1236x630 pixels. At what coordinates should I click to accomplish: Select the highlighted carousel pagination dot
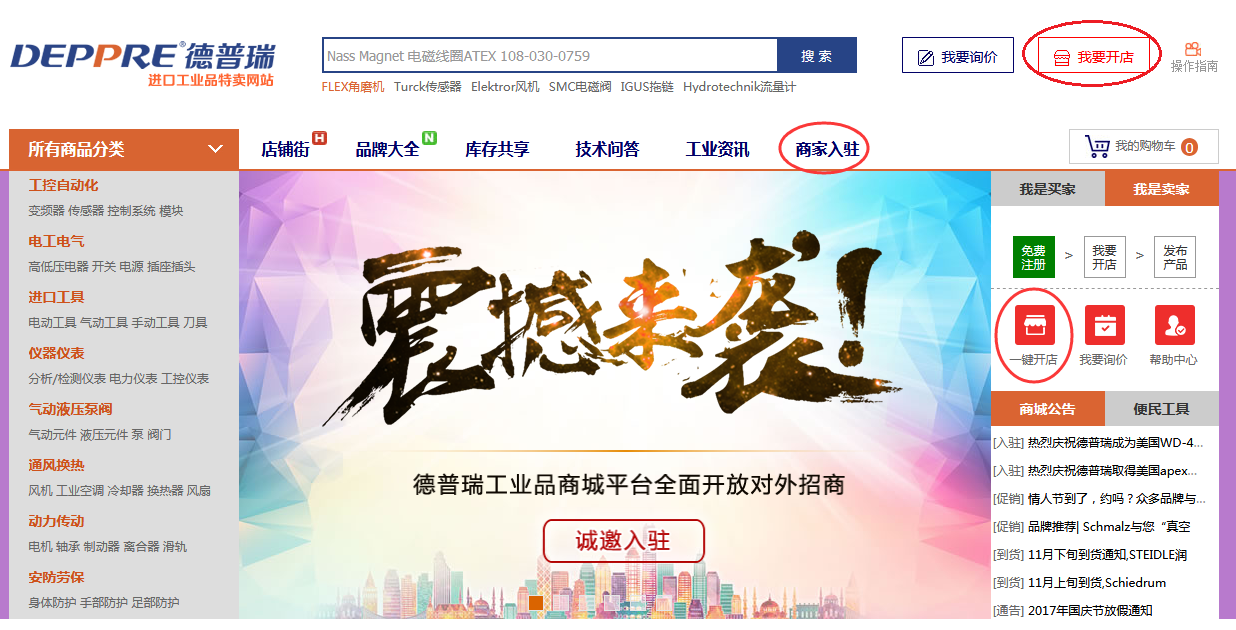click(x=536, y=603)
